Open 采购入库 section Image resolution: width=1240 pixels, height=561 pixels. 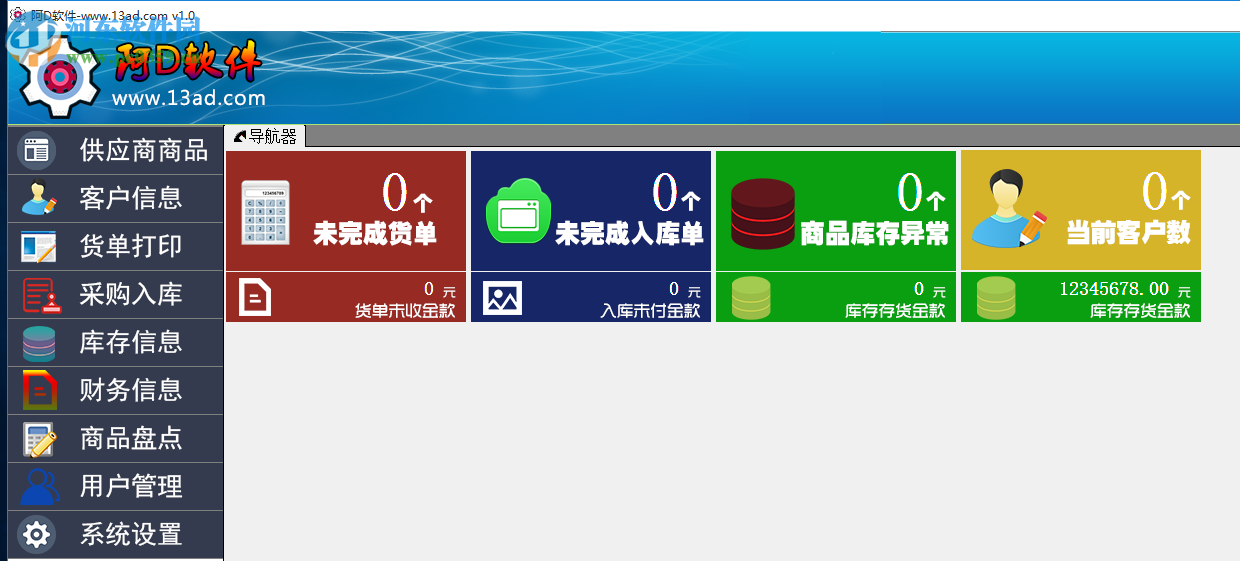tap(115, 294)
